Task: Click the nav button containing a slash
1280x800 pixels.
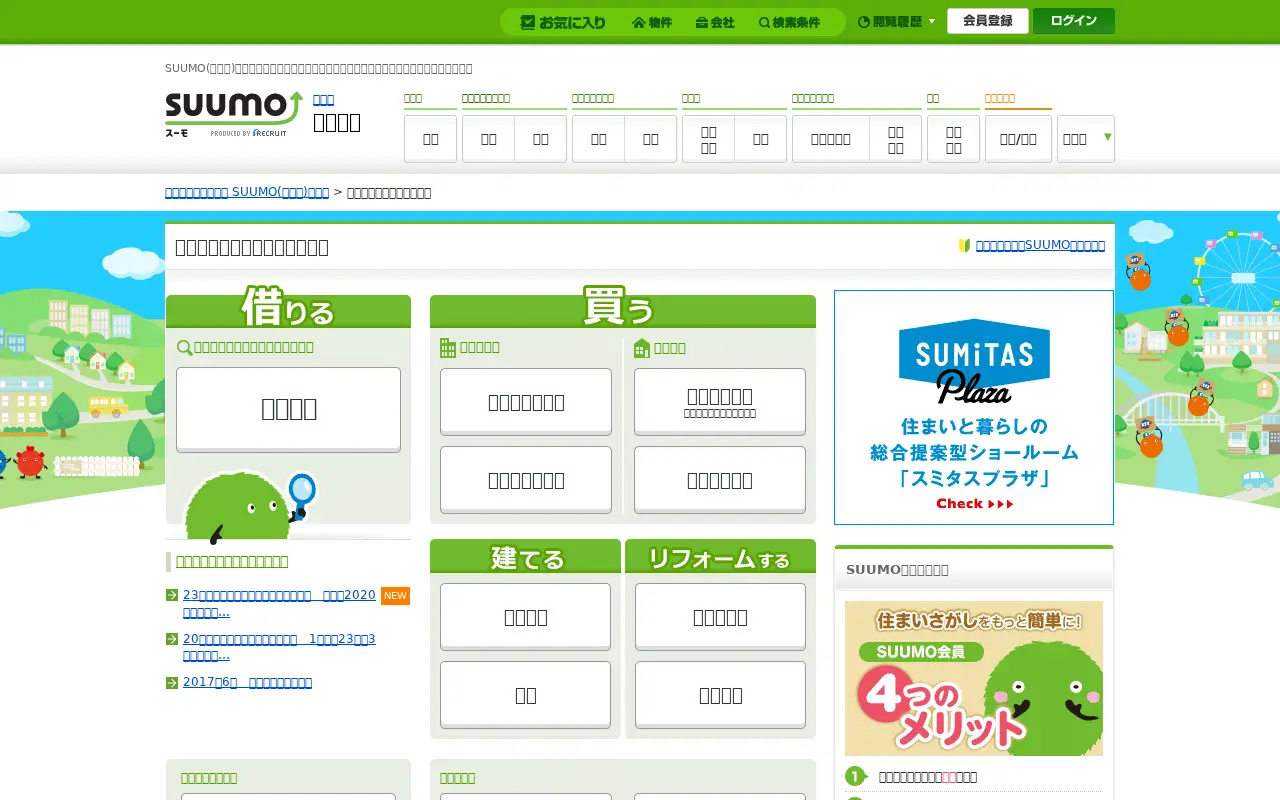Action: click(1018, 138)
